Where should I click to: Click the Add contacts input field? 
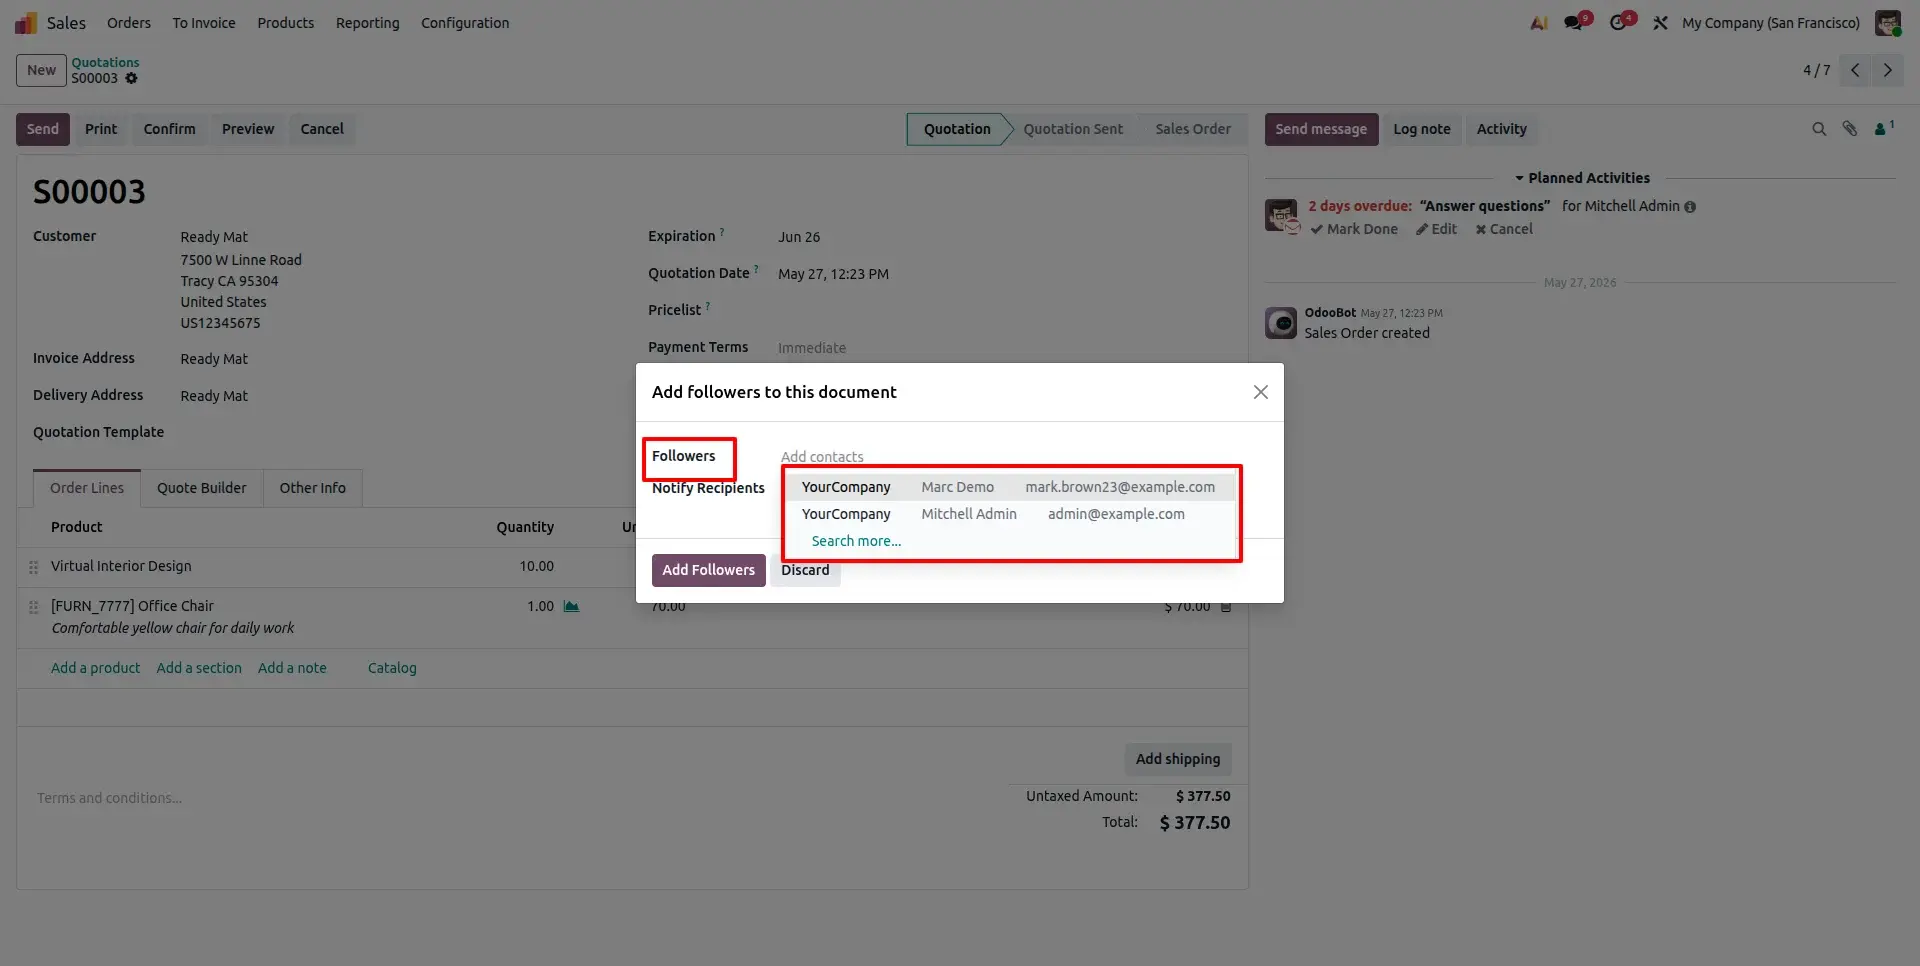click(1008, 456)
